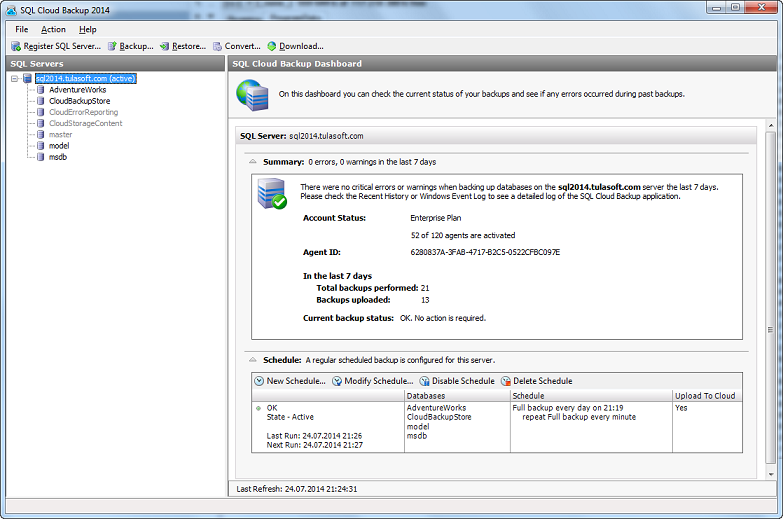Click the Delete Schedule icon
The height and width of the screenshot is (519, 783).
pyautogui.click(x=506, y=381)
